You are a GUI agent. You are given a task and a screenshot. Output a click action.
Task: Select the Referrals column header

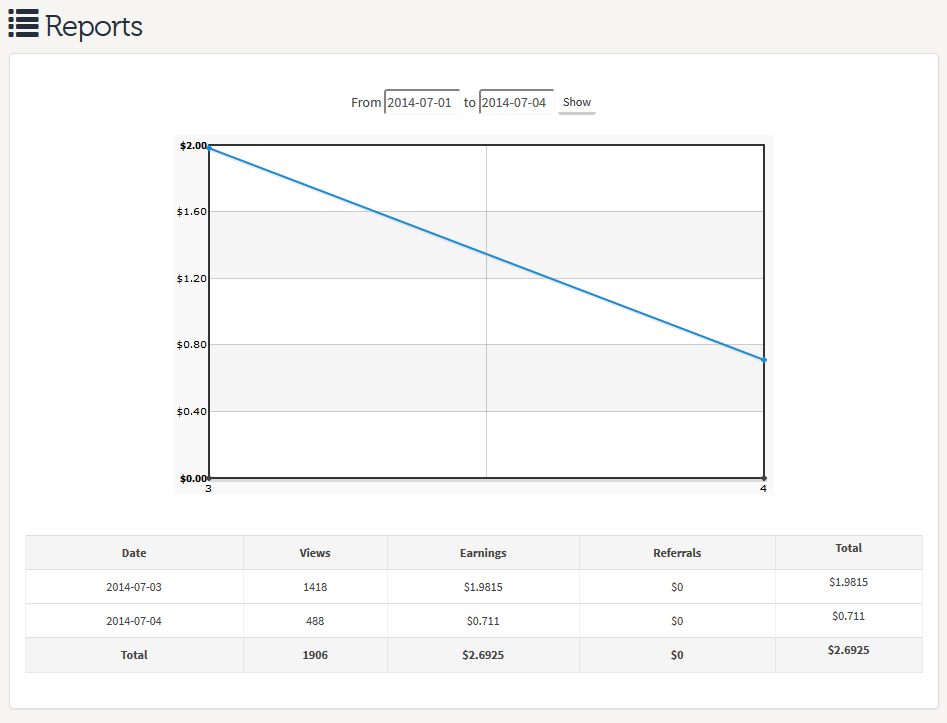click(x=677, y=553)
